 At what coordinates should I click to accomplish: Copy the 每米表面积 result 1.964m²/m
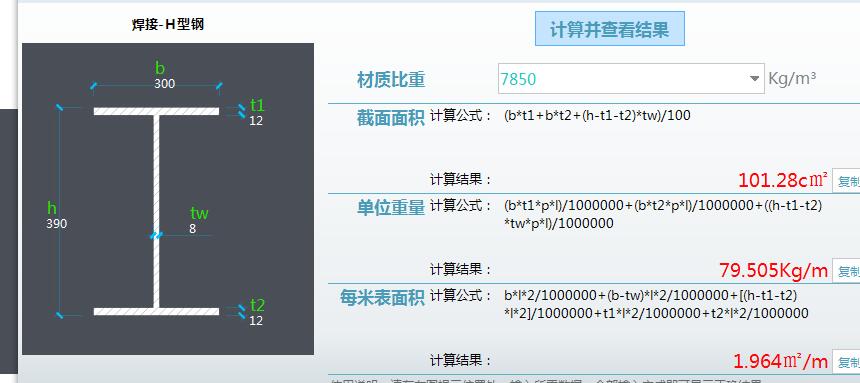point(847,362)
